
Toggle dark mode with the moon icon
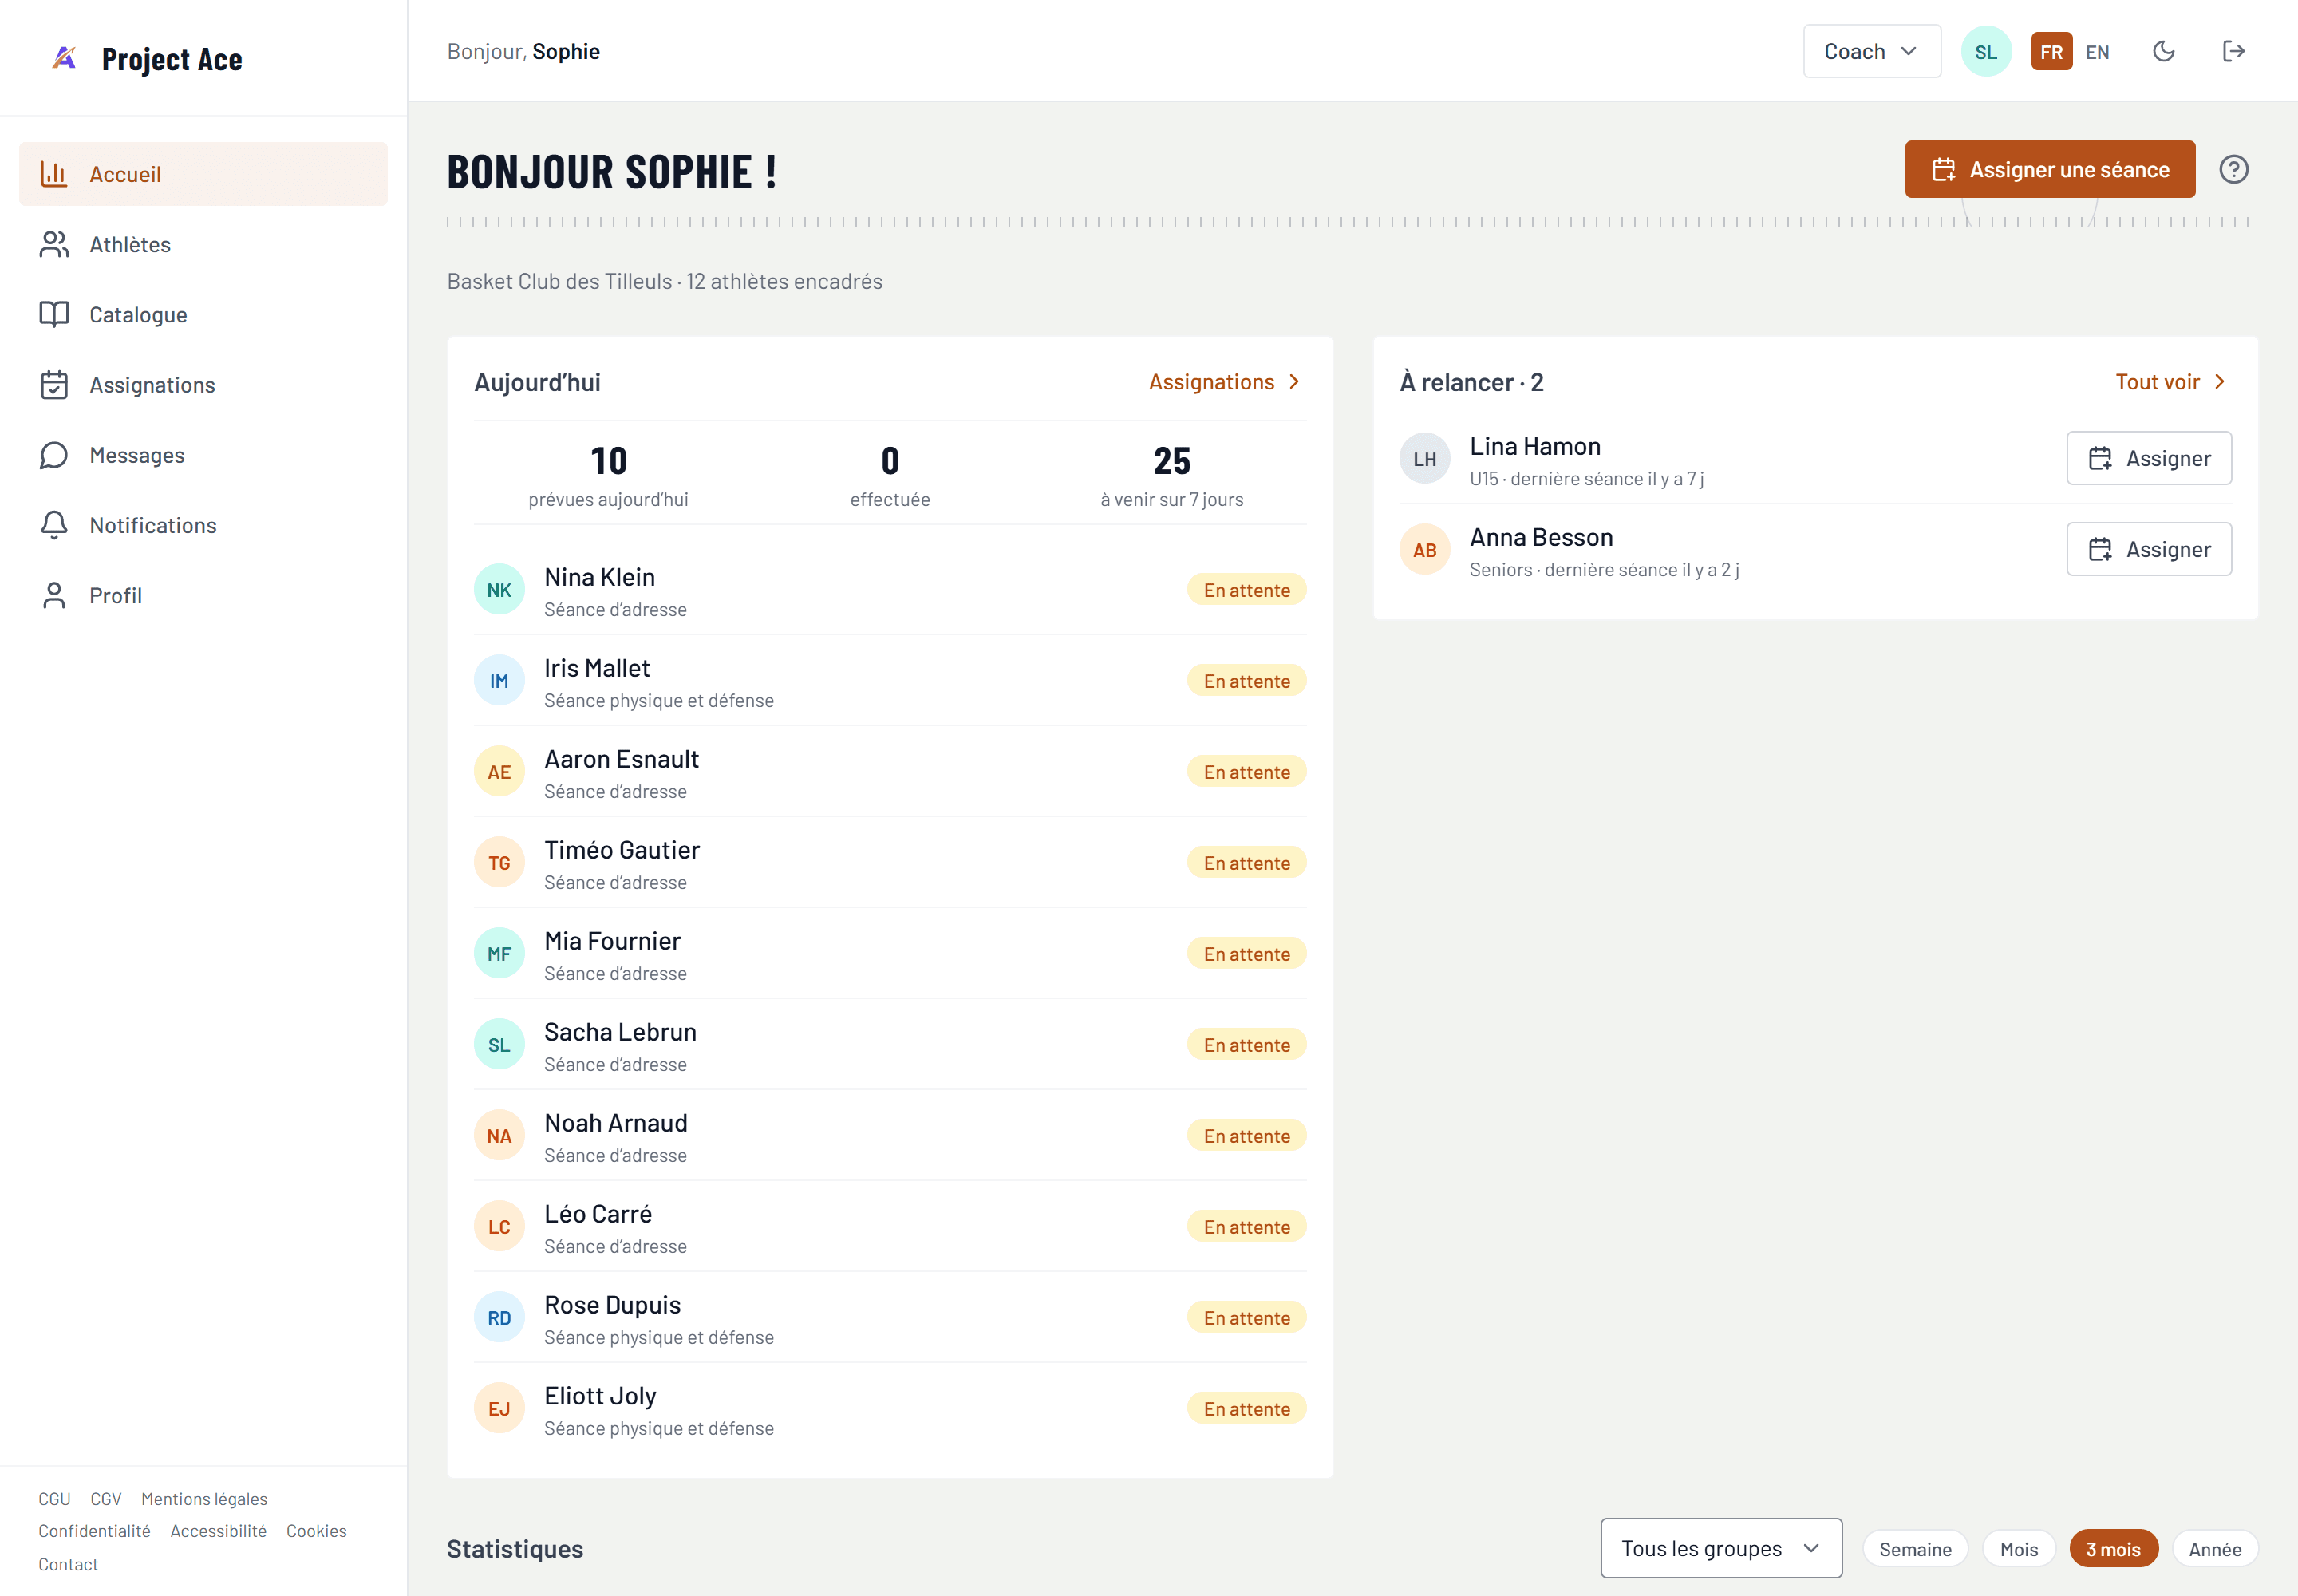[x=2163, y=51]
